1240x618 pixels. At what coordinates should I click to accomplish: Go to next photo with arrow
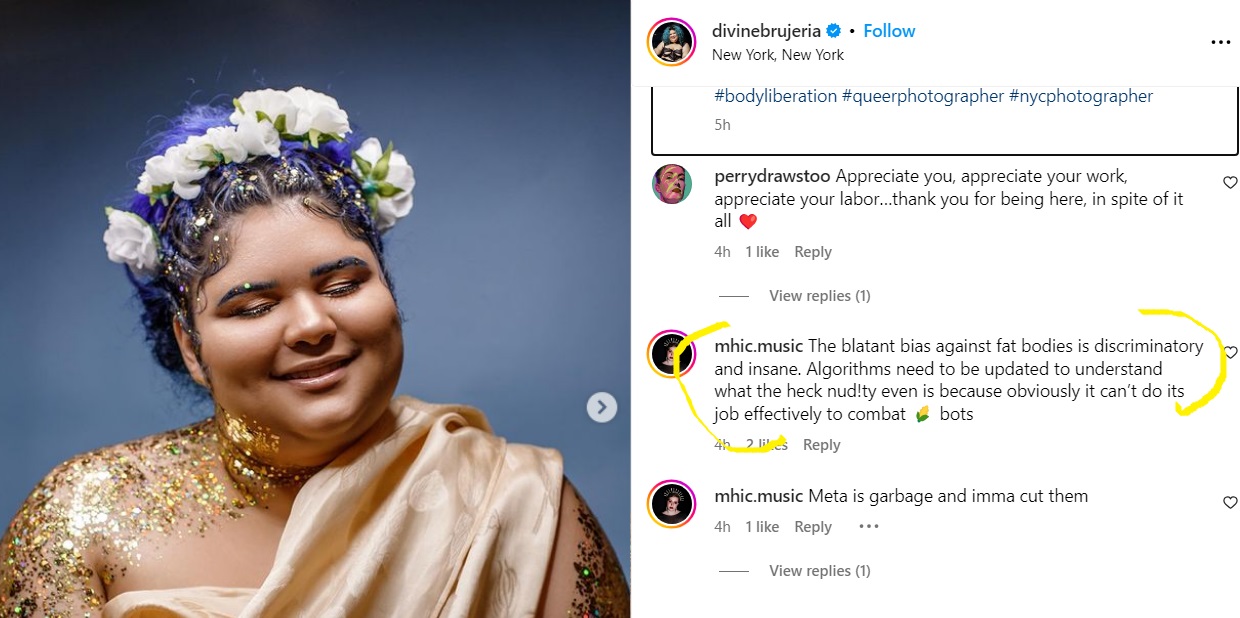(601, 407)
